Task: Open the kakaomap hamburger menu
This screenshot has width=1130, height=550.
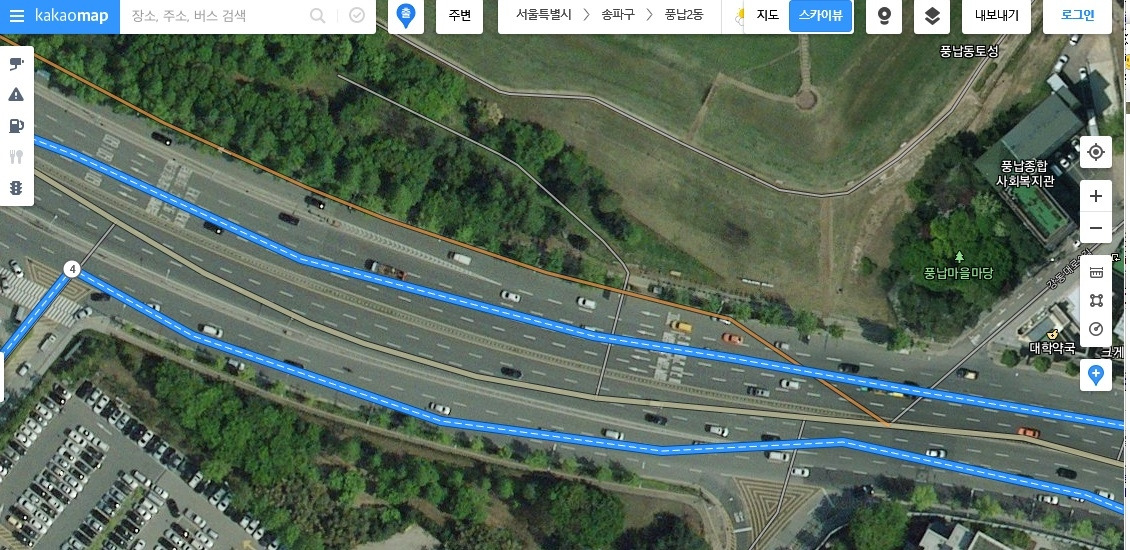Action: (17, 16)
